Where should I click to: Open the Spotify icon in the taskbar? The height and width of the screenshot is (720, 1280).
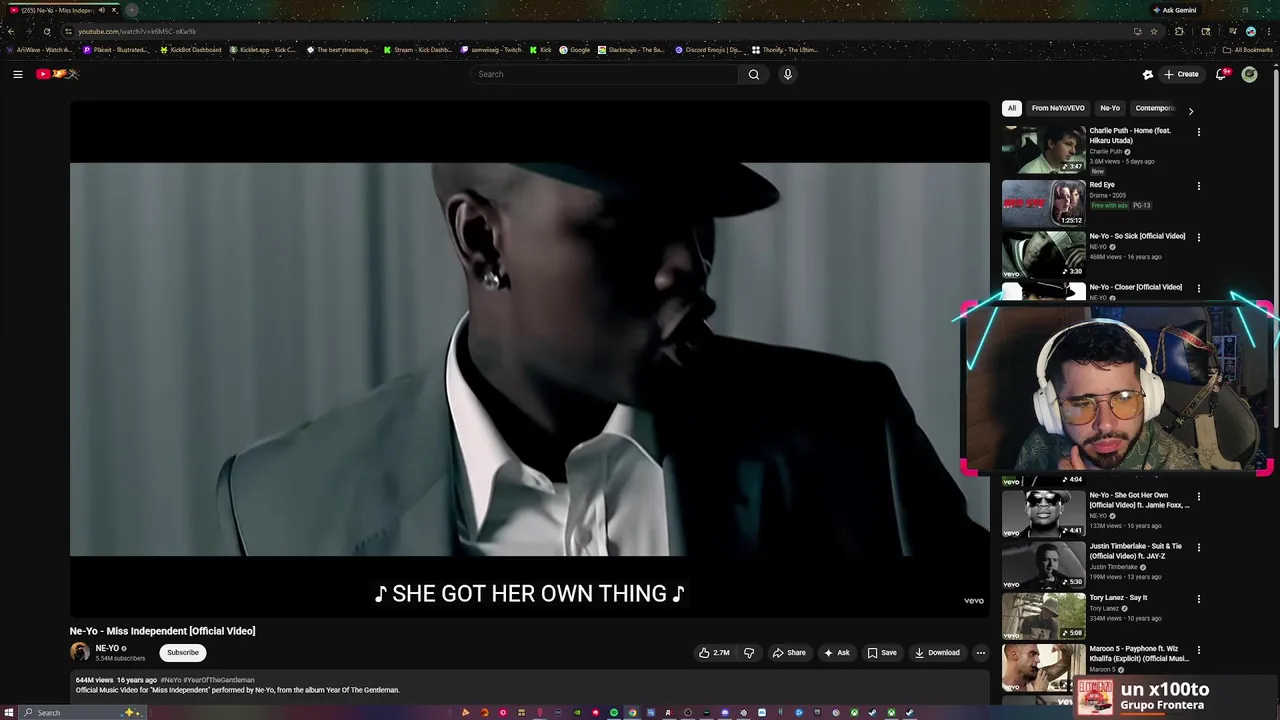click(614, 713)
